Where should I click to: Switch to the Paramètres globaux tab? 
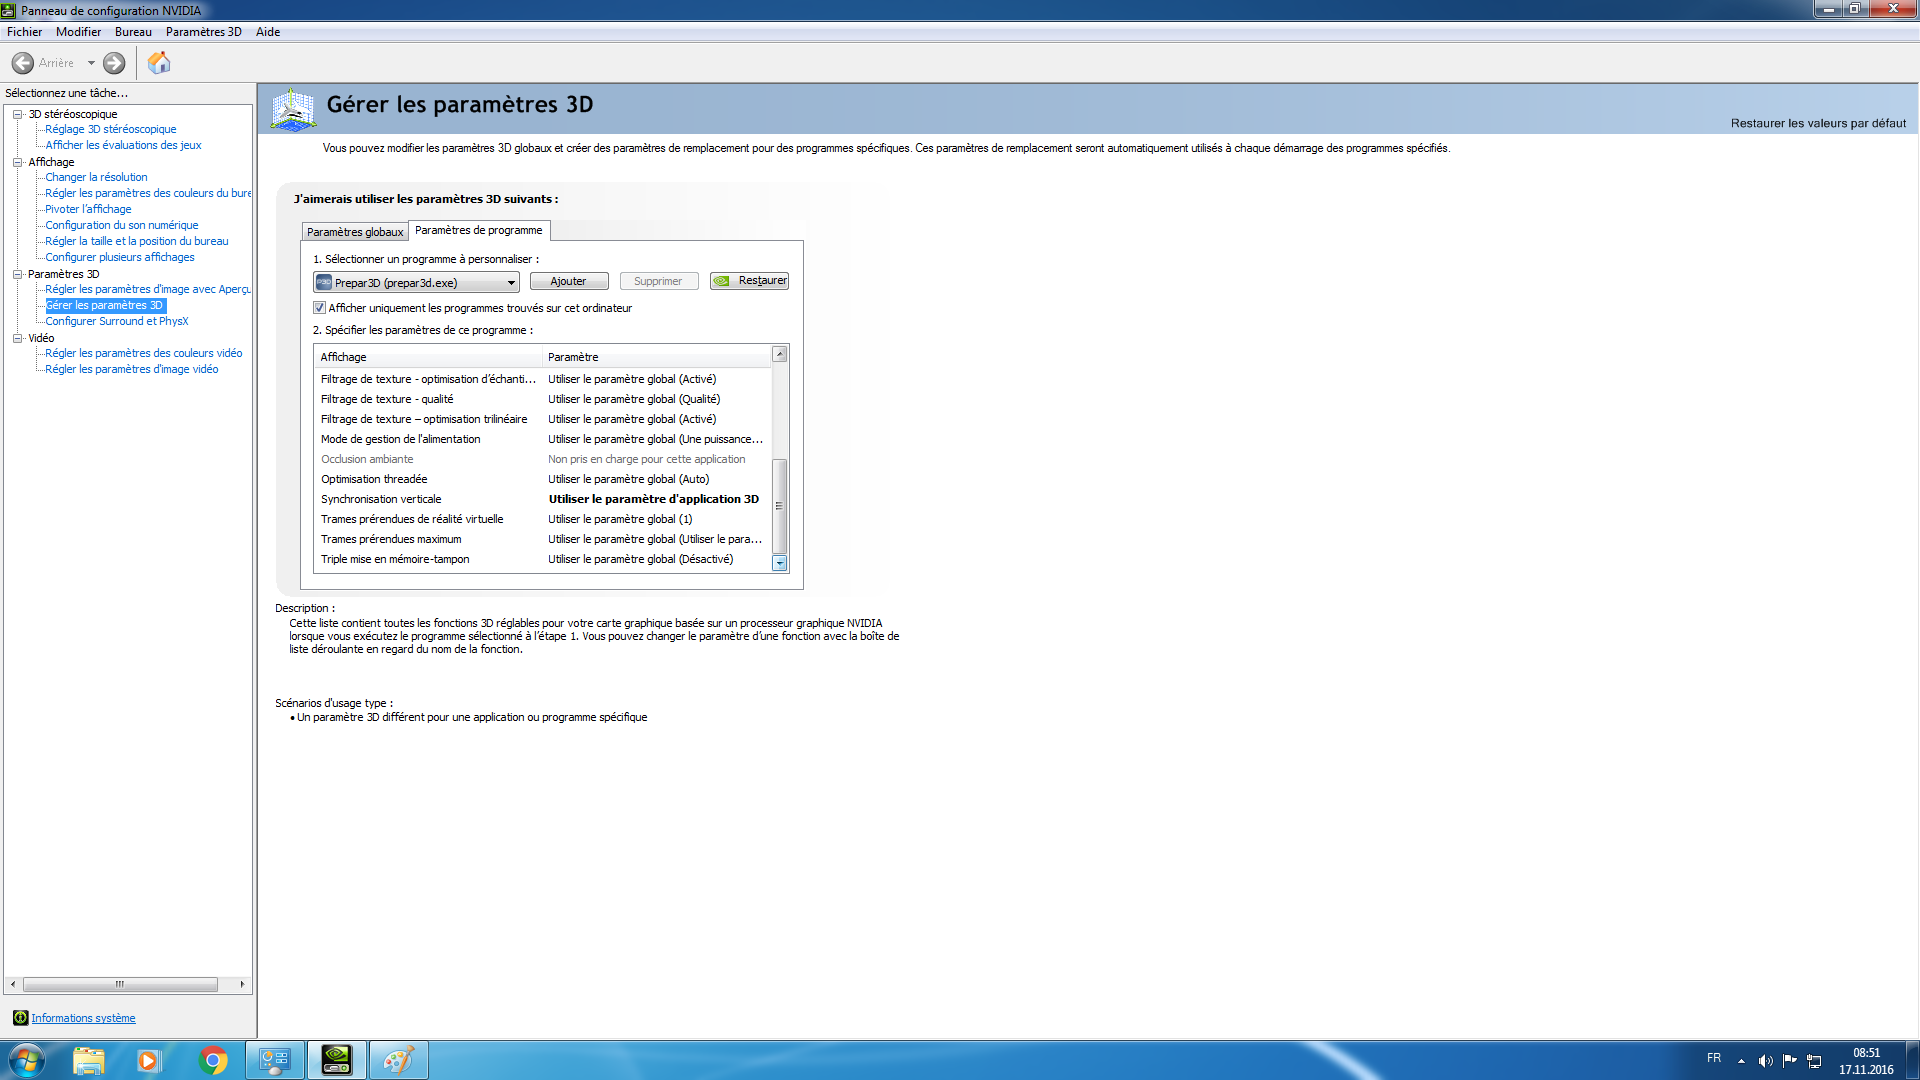(355, 232)
